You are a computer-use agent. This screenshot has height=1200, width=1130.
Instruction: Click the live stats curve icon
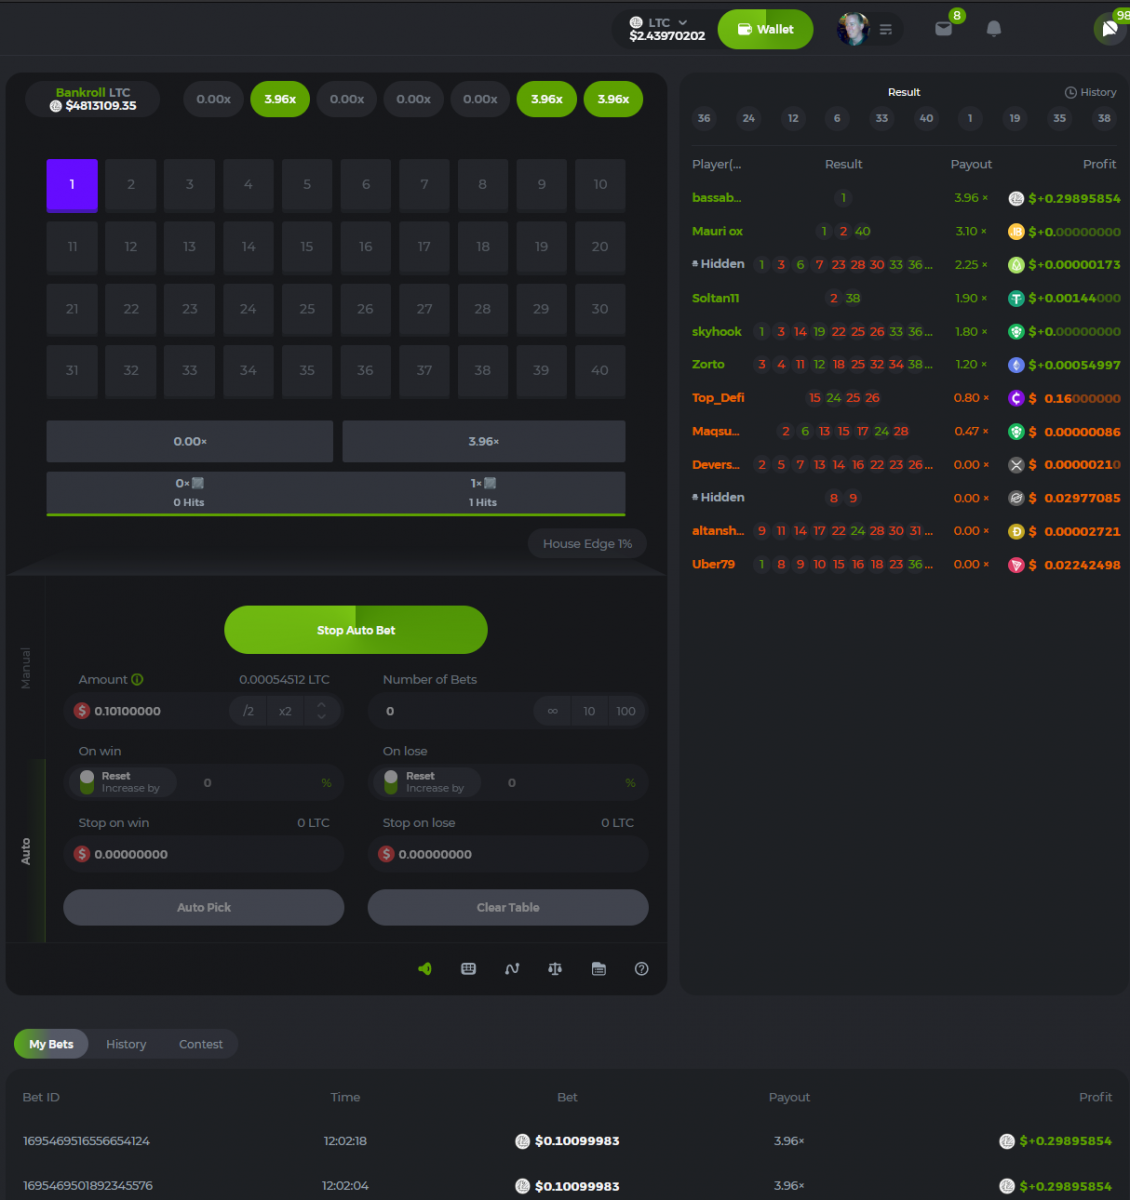512,969
